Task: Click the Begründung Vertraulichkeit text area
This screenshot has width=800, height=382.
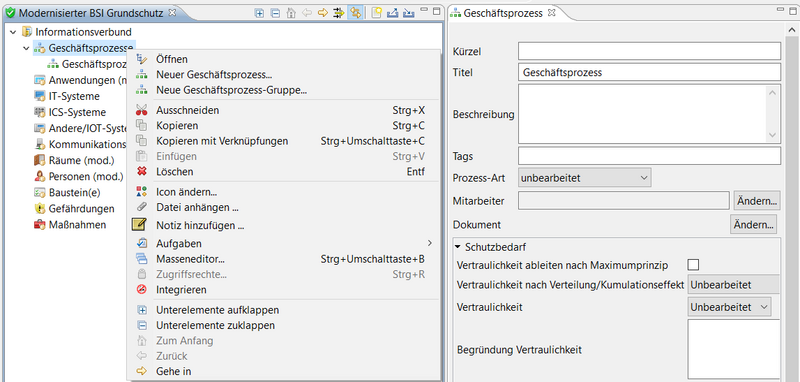Action: (734, 349)
